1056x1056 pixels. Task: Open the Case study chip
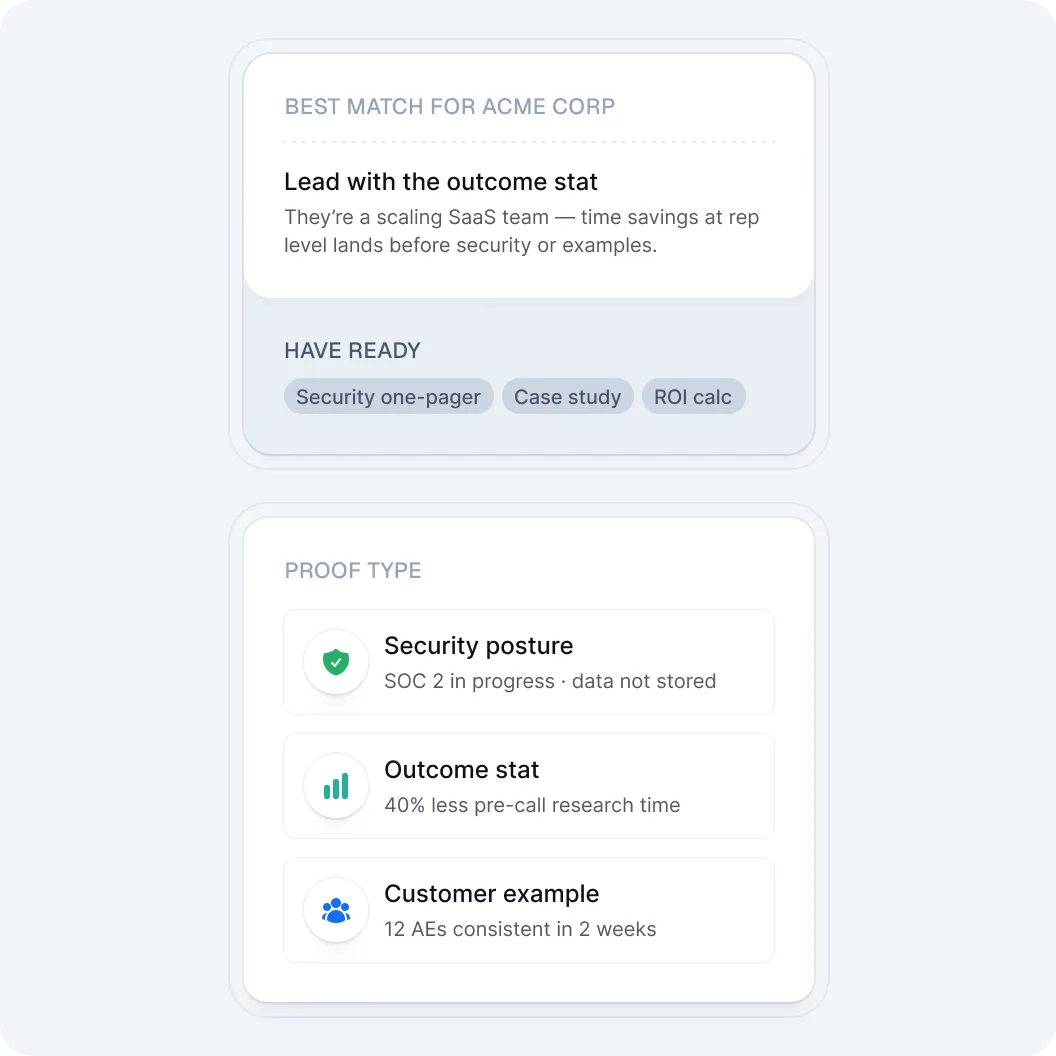[x=568, y=397]
